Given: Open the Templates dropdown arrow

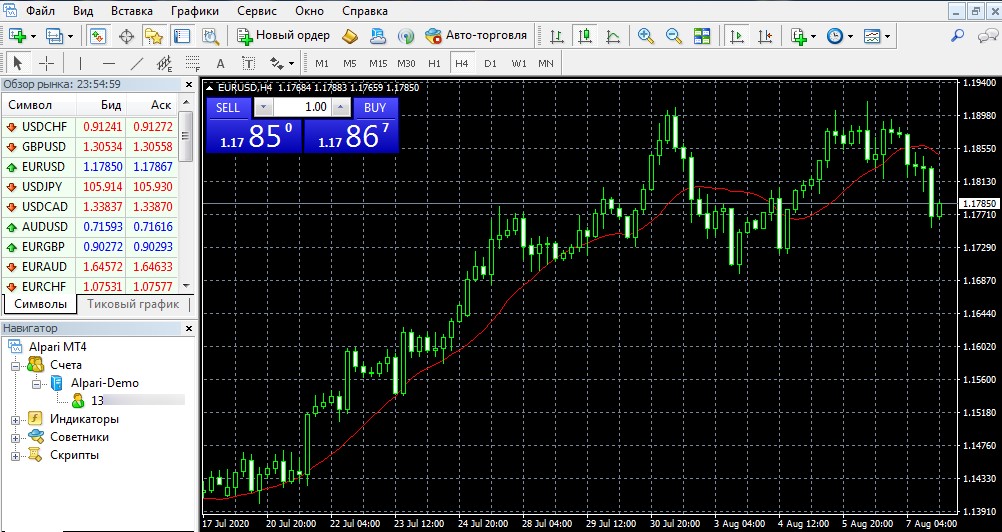Looking at the screenshot, I should 888,37.
